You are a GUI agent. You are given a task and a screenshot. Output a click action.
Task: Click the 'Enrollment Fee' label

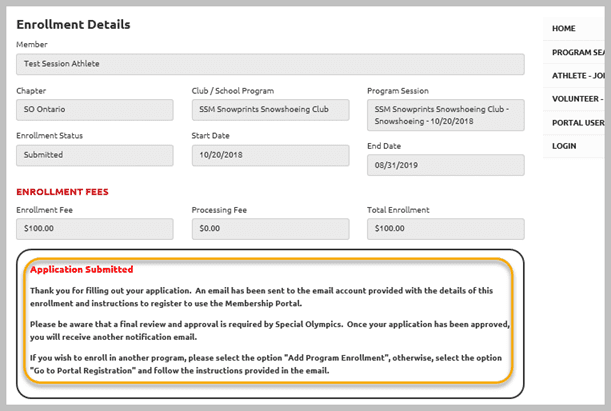click(44, 210)
